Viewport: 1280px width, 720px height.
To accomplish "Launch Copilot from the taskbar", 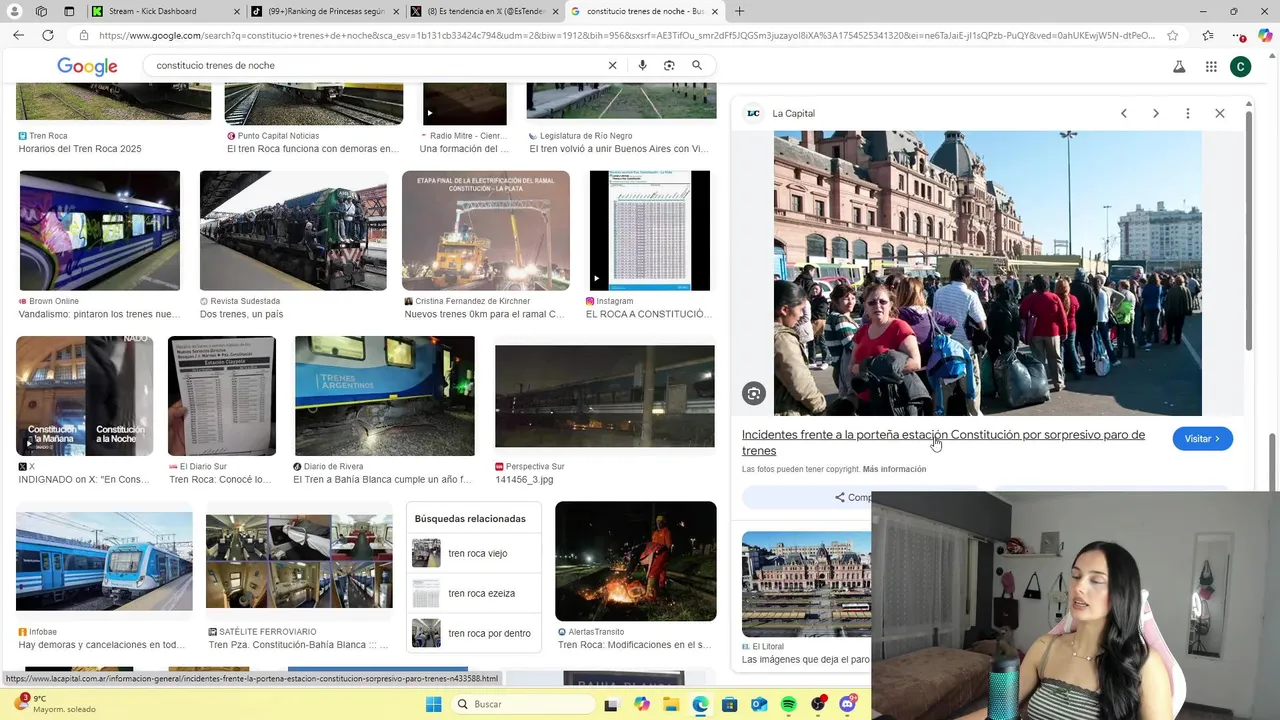I will point(642,704).
